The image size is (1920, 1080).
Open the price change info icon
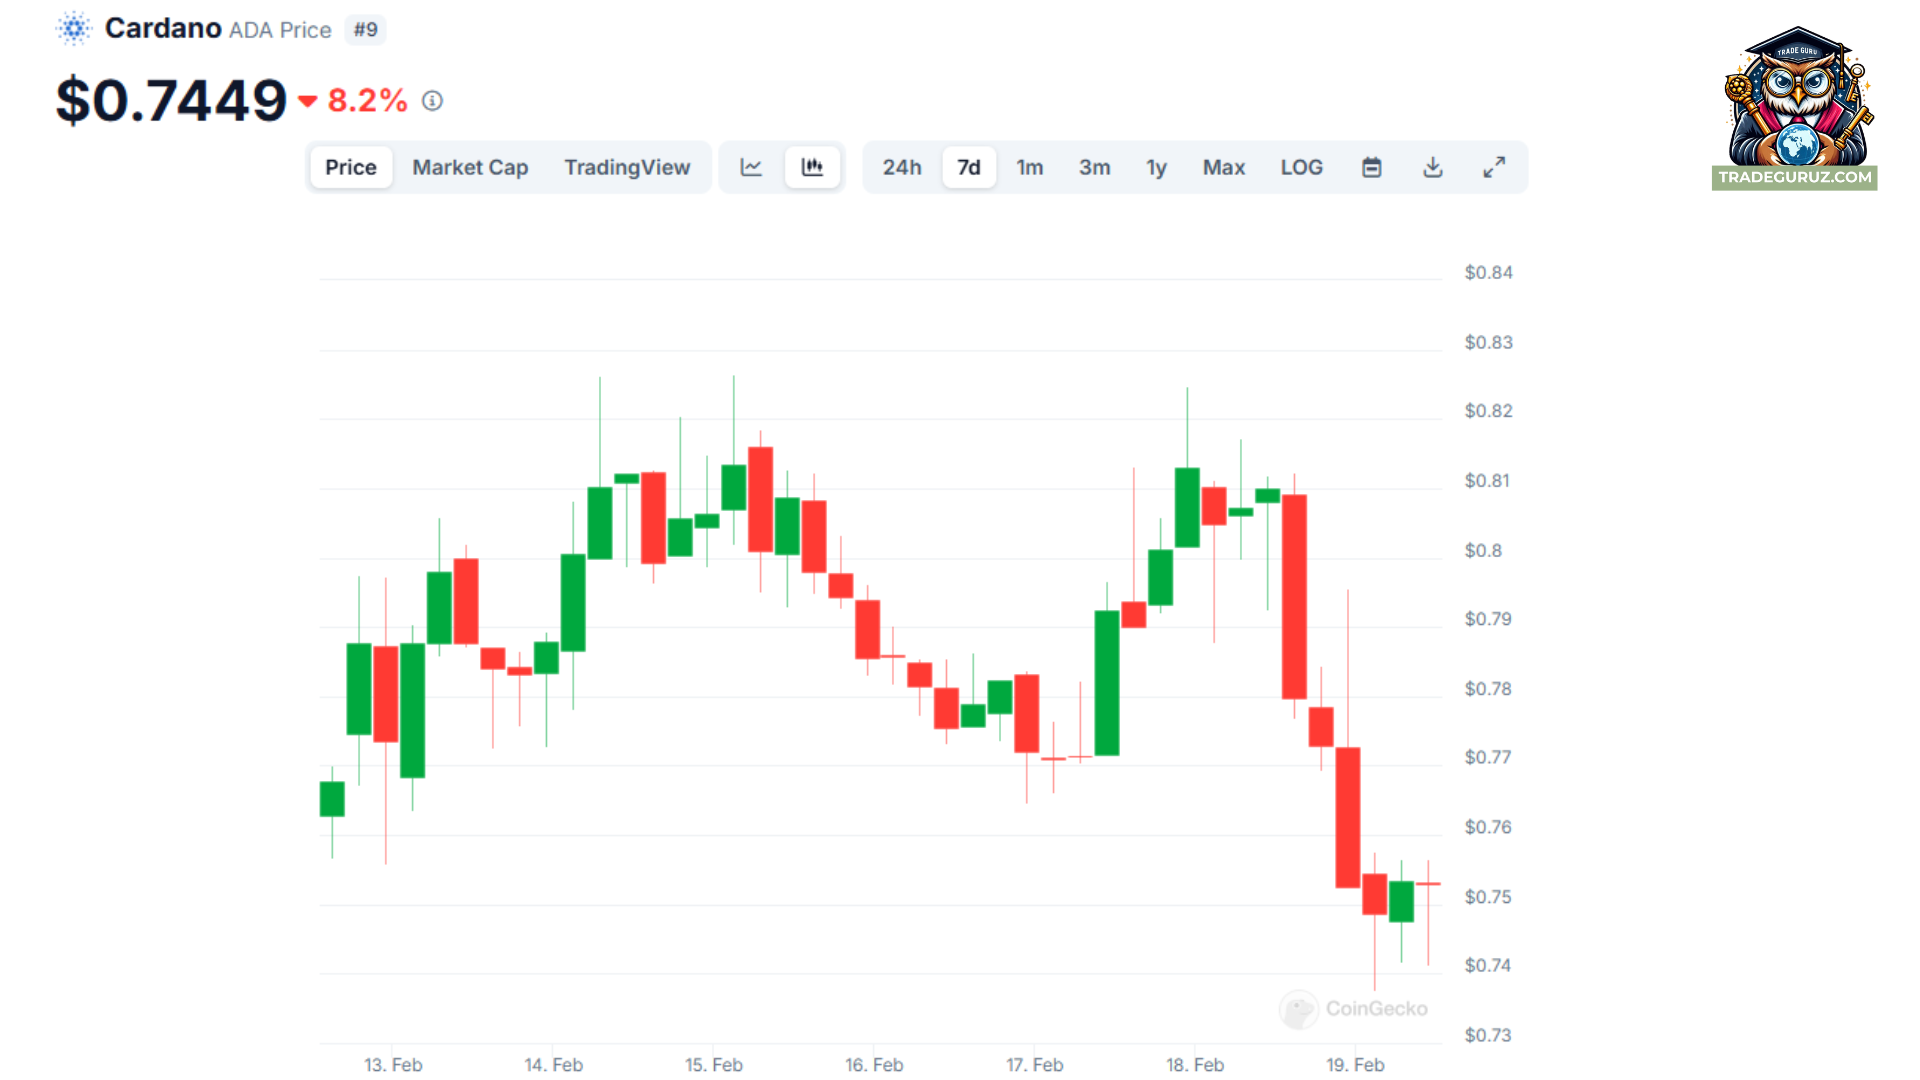[432, 101]
